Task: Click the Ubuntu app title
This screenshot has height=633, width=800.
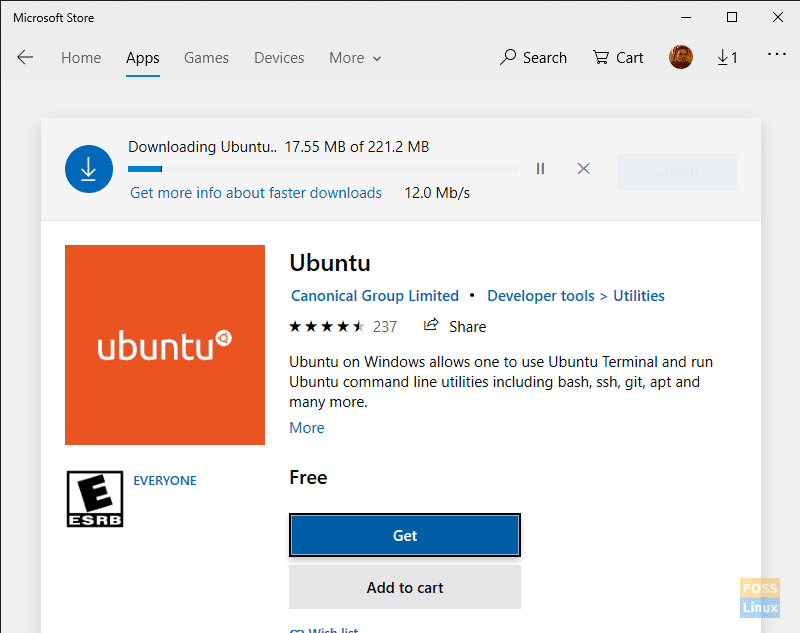Action: 330,263
